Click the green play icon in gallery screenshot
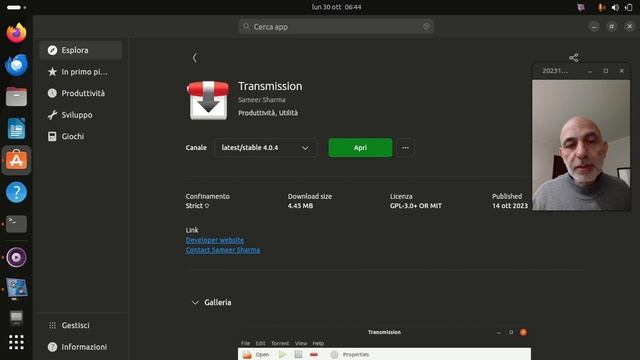 point(282,355)
